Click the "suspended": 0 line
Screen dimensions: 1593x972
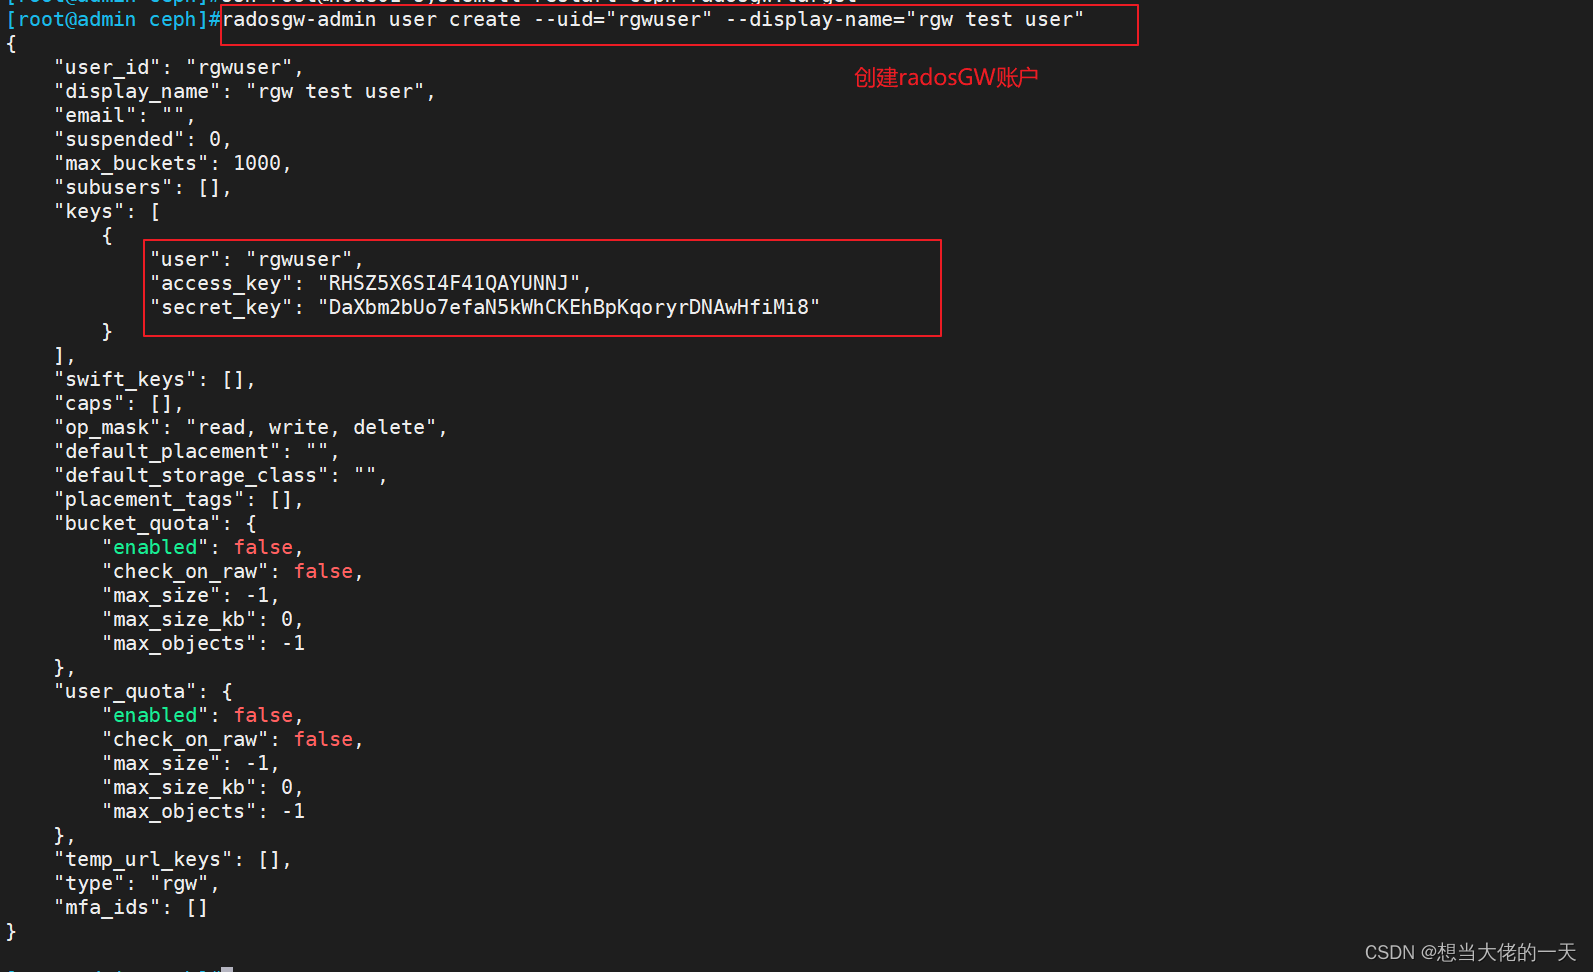[143, 139]
